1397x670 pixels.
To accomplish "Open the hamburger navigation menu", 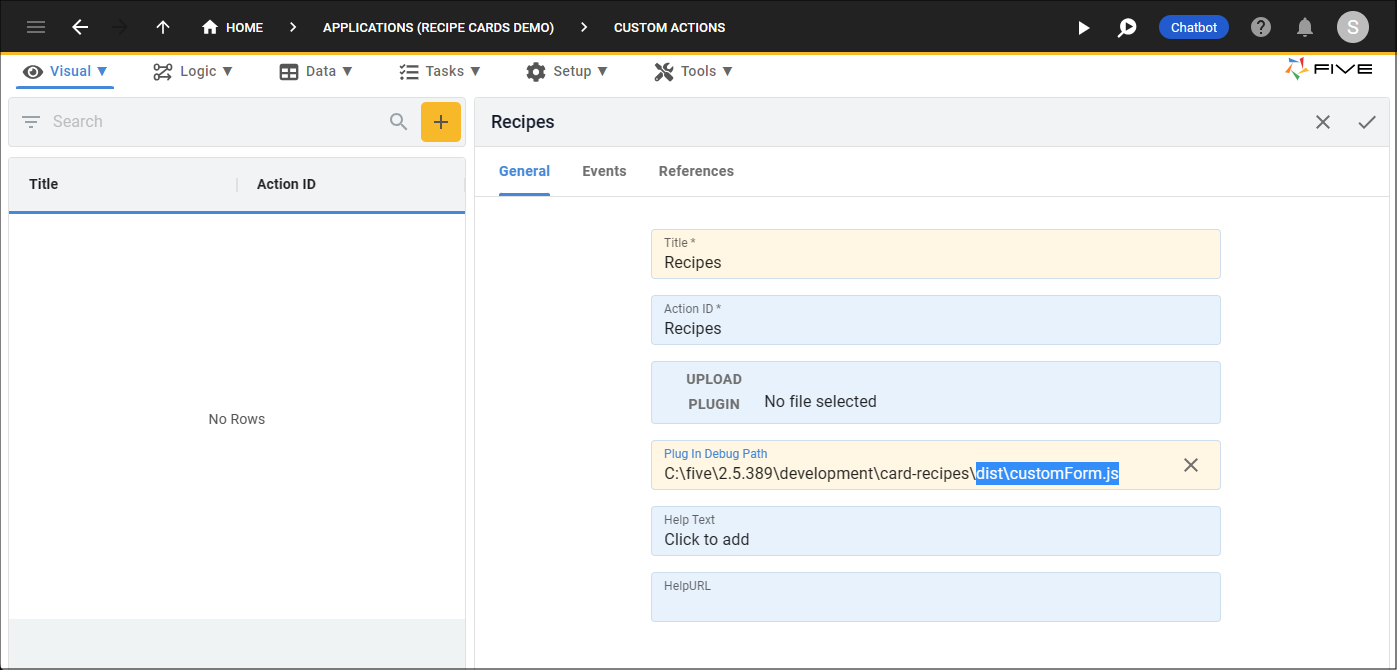I will [36, 27].
